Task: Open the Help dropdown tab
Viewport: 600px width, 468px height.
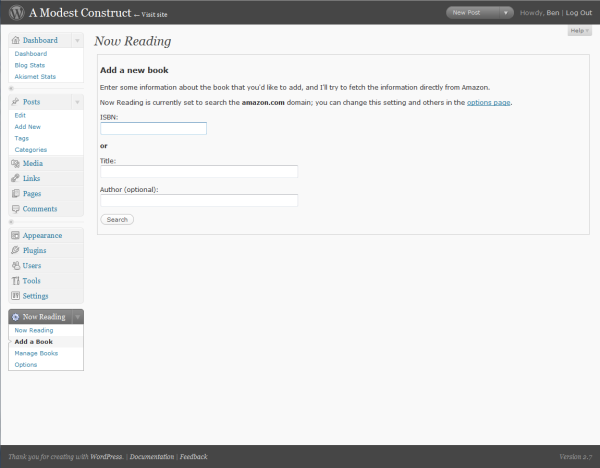Action: click(579, 31)
